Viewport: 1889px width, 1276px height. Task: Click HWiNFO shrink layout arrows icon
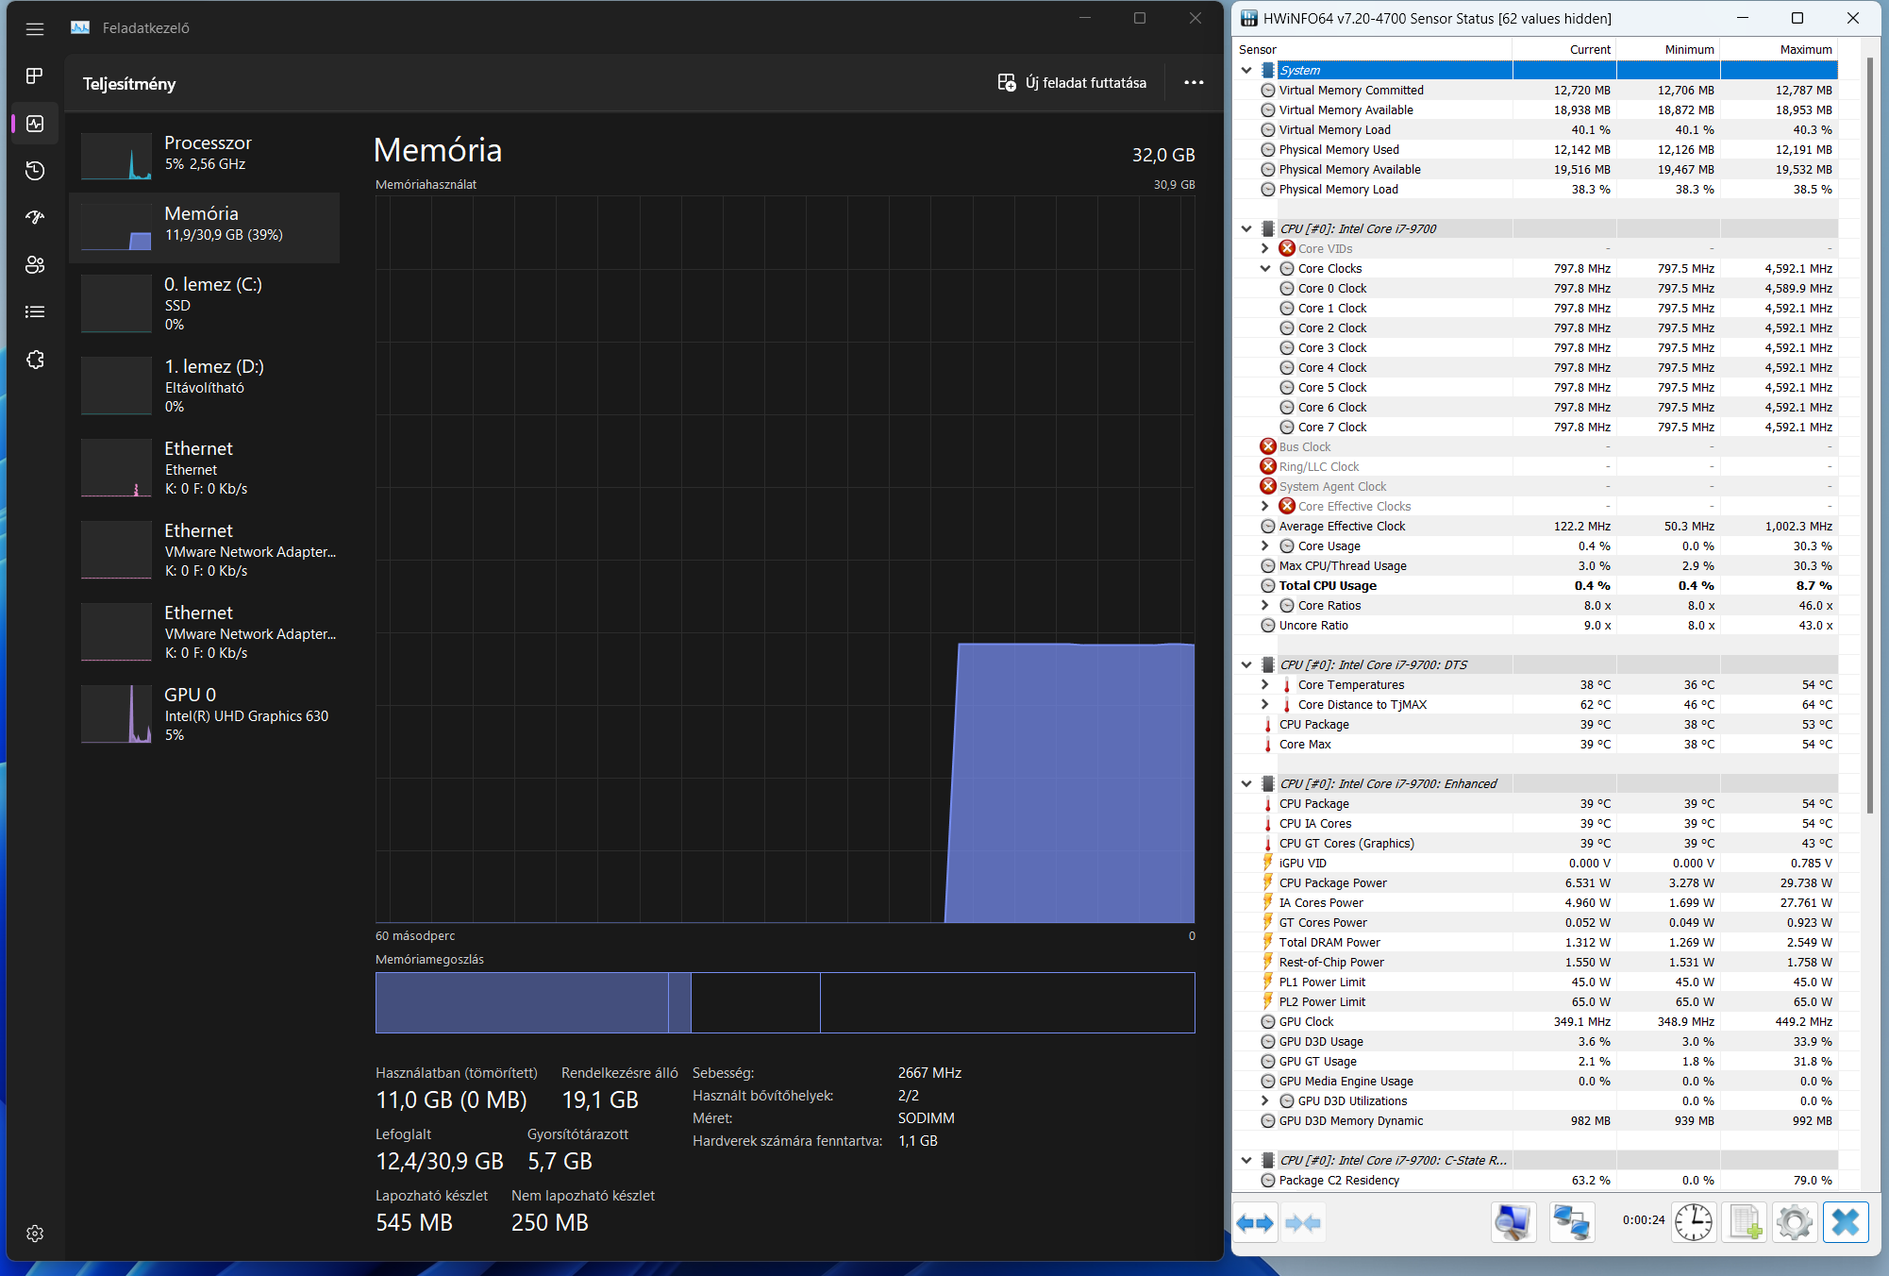click(1303, 1223)
